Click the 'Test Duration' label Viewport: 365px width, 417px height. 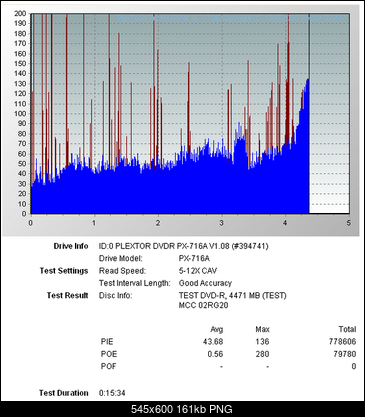[64, 393]
